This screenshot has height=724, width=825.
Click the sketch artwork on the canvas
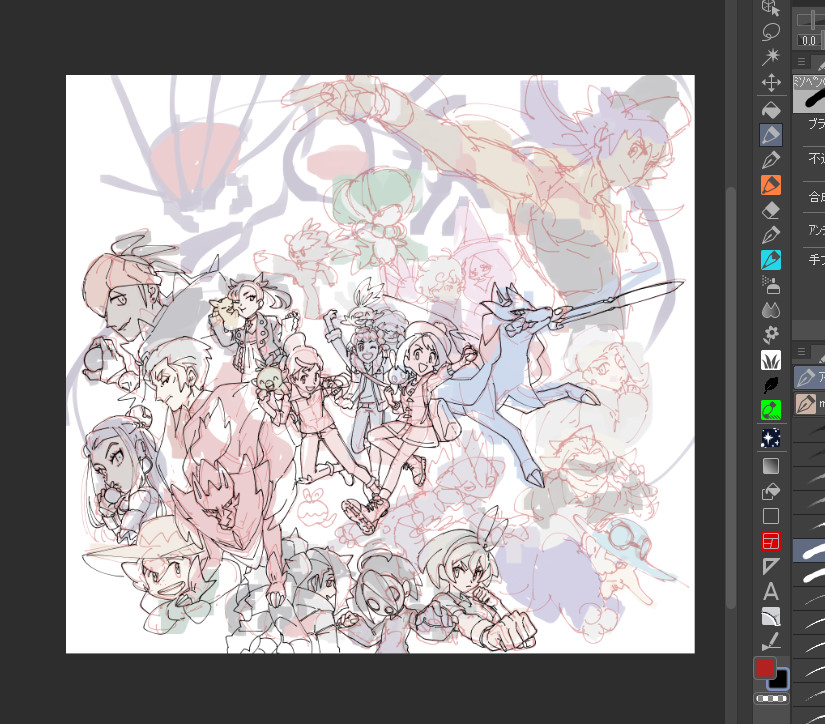click(x=380, y=364)
